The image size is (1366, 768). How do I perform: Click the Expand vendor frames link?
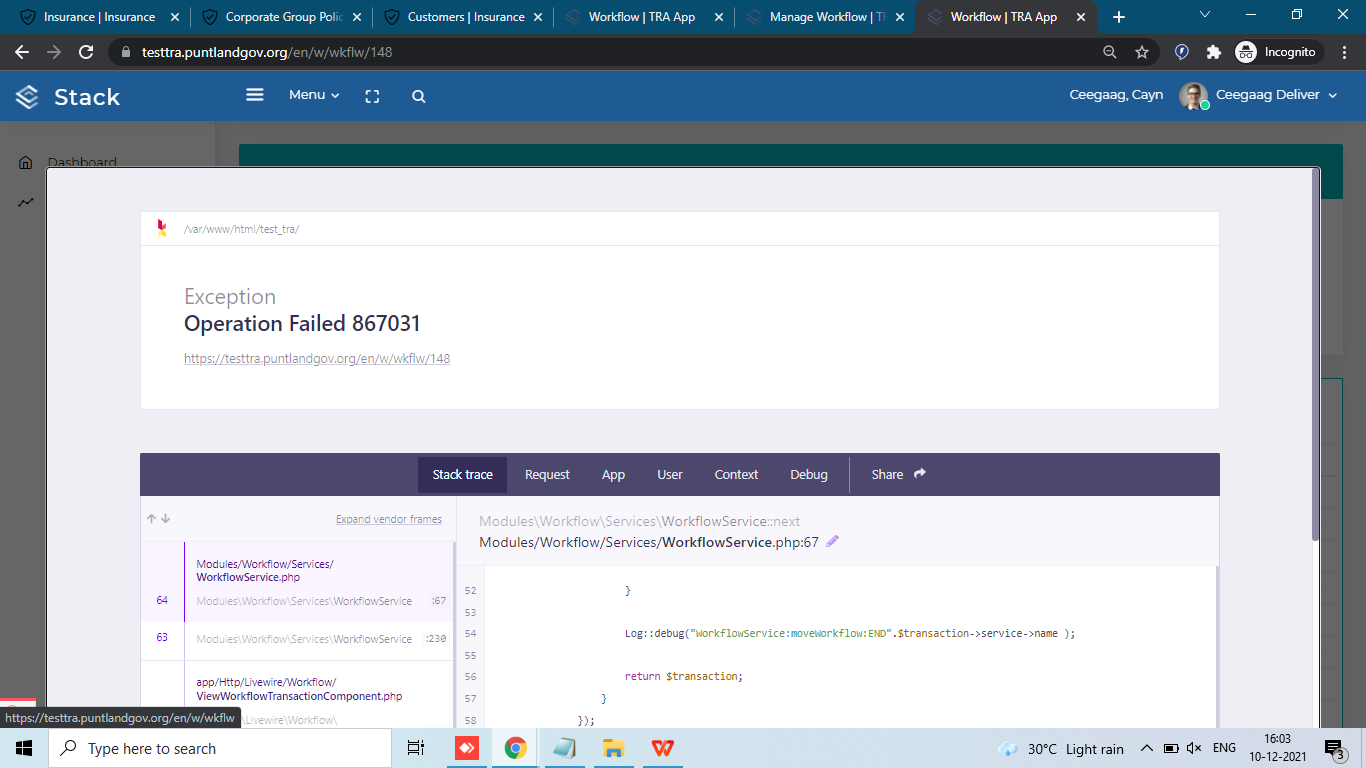pyautogui.click(x=389, y=519)
